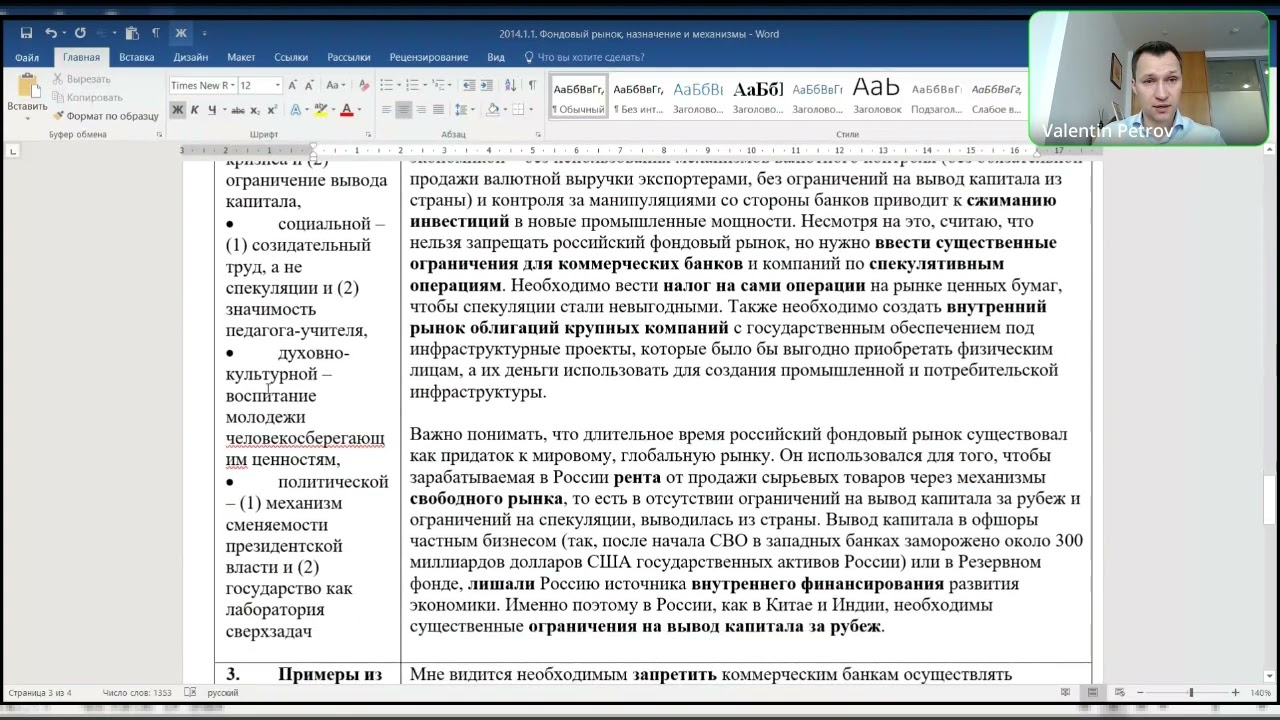Apply the Обычный style
The image size is (1280, 720).
(x=579, y=96)
